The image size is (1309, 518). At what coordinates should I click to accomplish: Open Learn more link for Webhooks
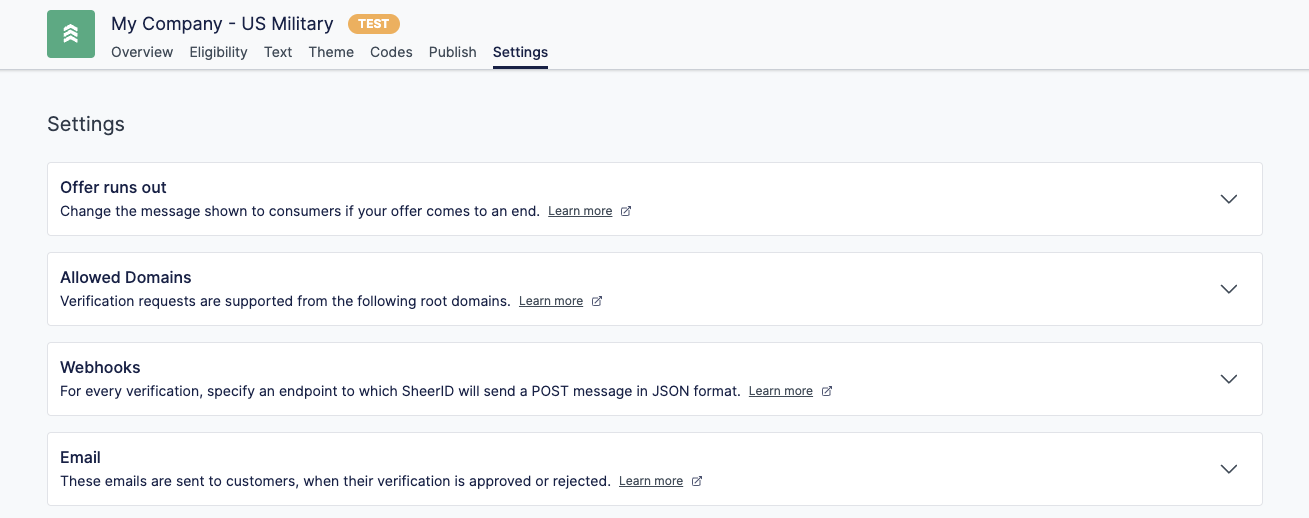[781, 391]
